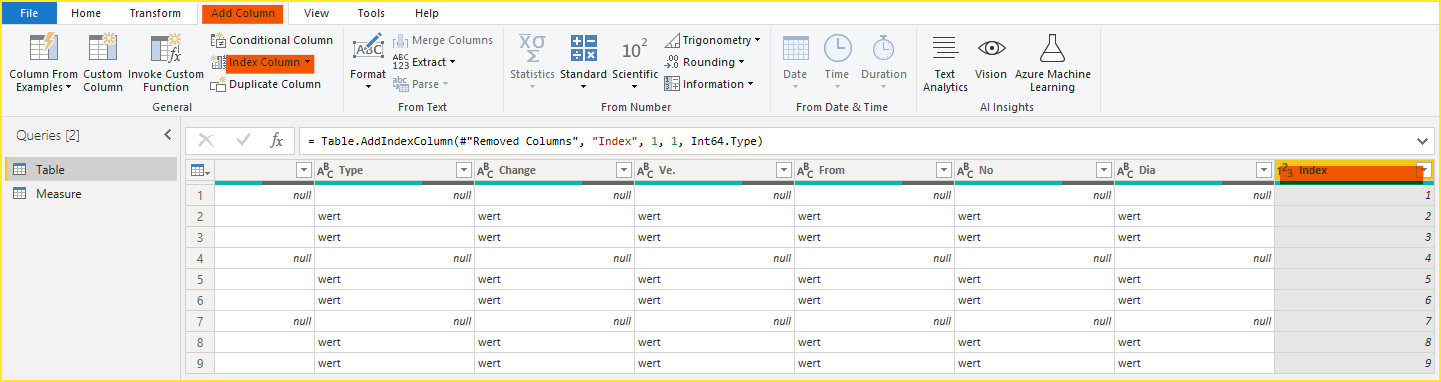Switch to the View tab
The height and width of the screenshot is (382, 1441).
(316, 13)
